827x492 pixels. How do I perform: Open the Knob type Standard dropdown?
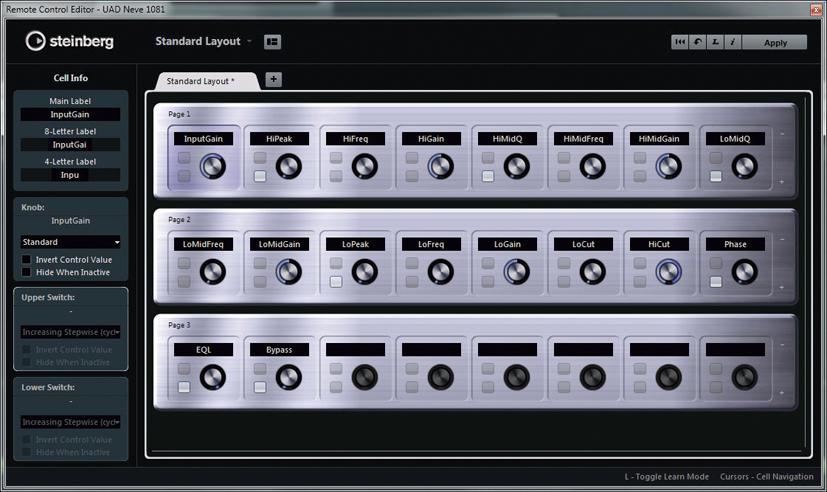(71, 242)
